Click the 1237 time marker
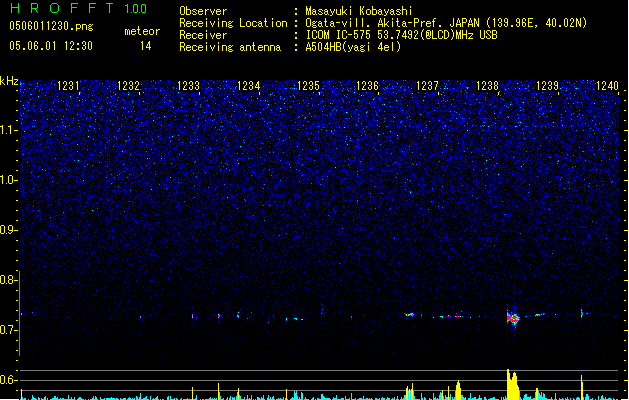Screen dimensions: 629x400 pyautogui.click(x=428, y=86)
